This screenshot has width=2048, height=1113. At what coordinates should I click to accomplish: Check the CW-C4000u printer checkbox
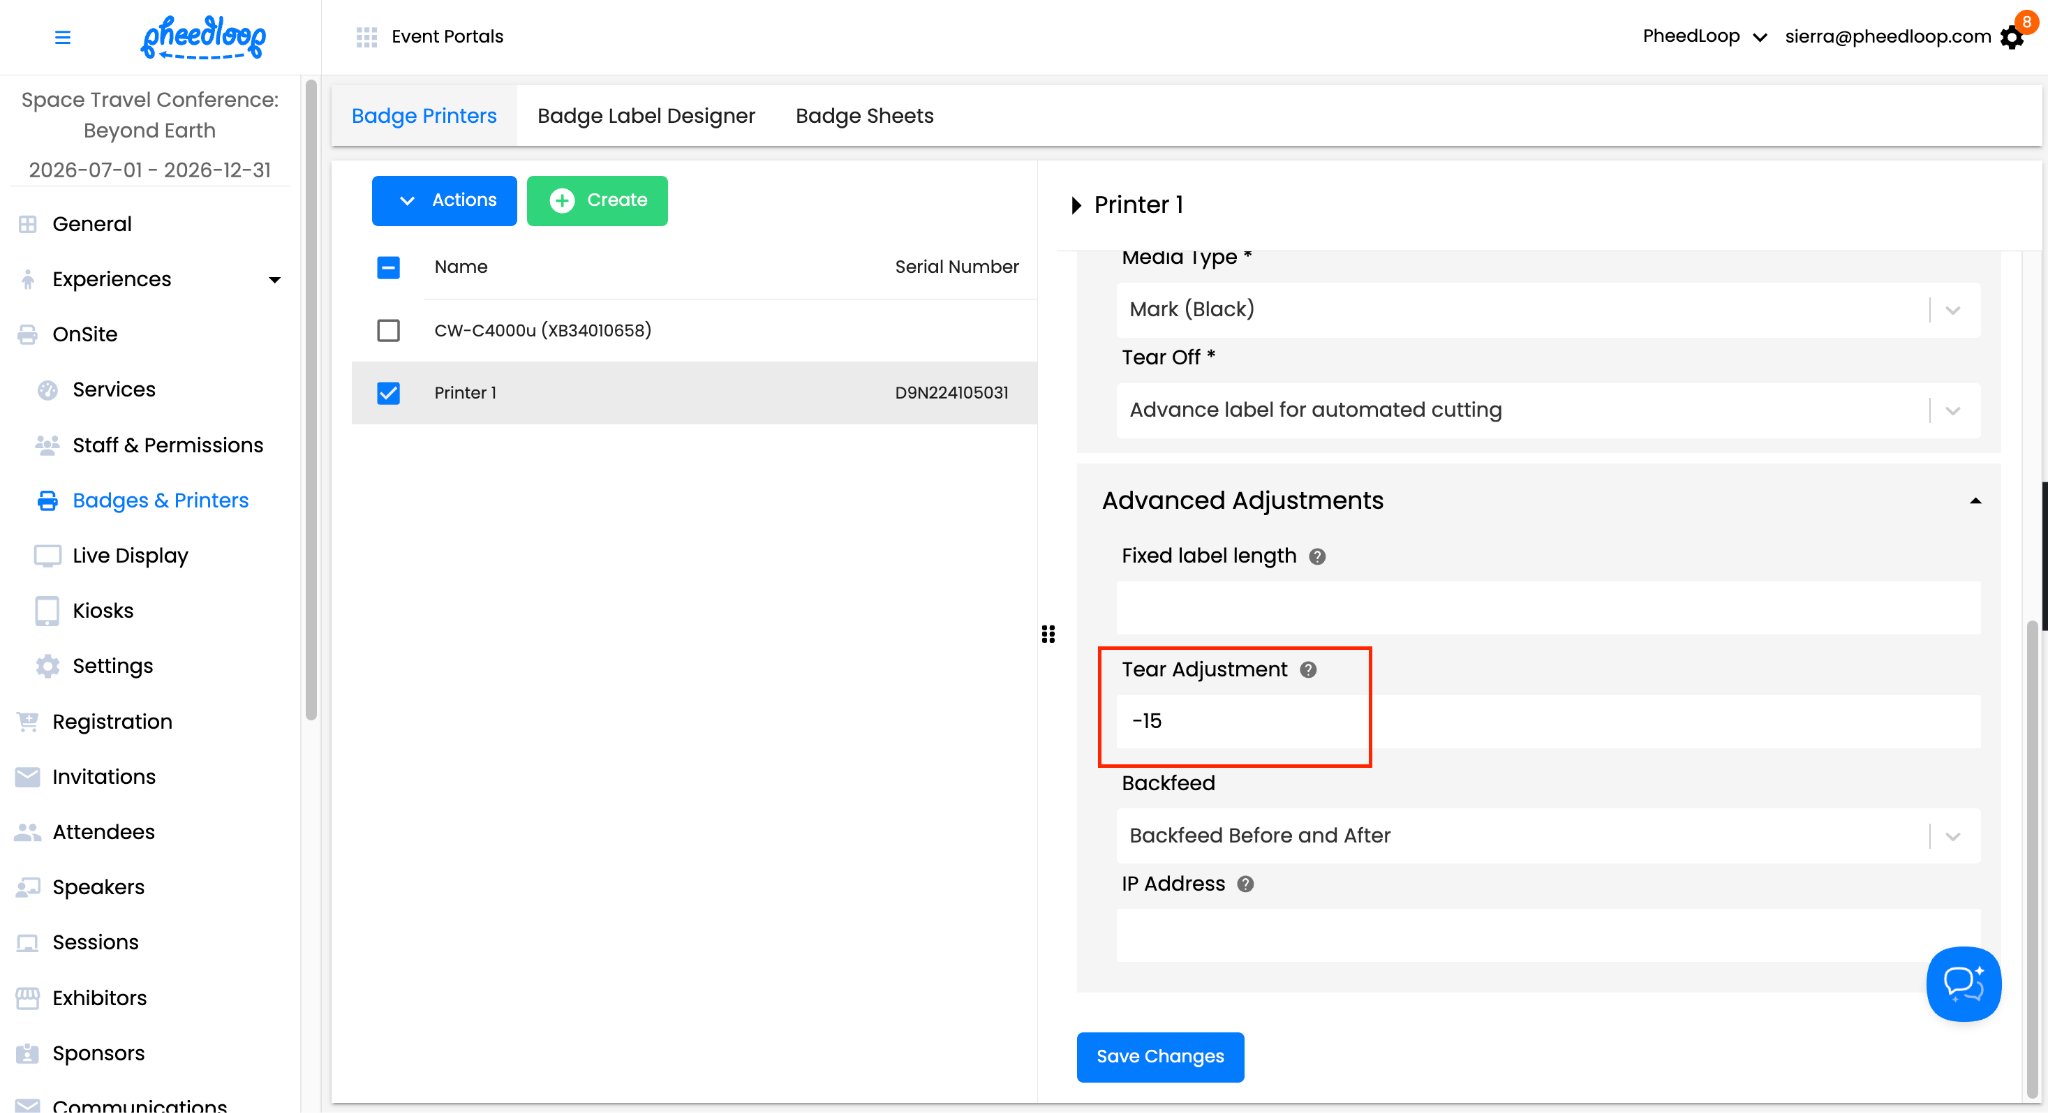(388, 330)
